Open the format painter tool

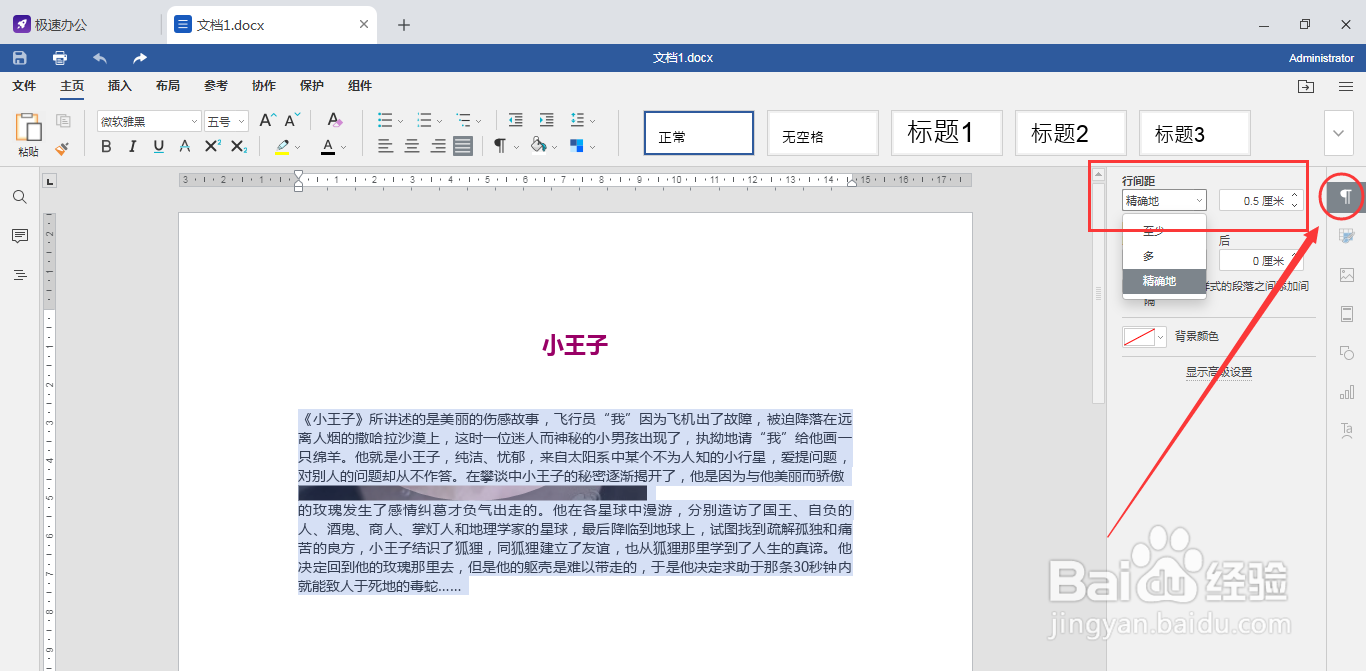[x=62, y=147]
